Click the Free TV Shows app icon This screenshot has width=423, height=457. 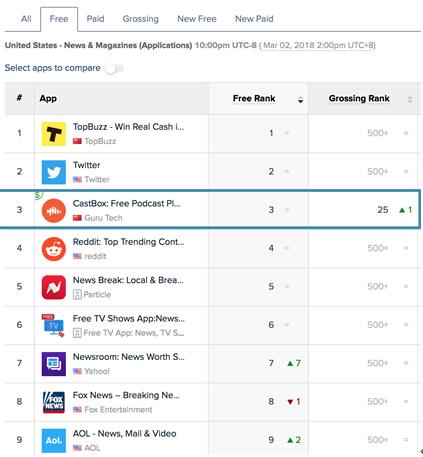pyautogui.click(x=54, y=325)
